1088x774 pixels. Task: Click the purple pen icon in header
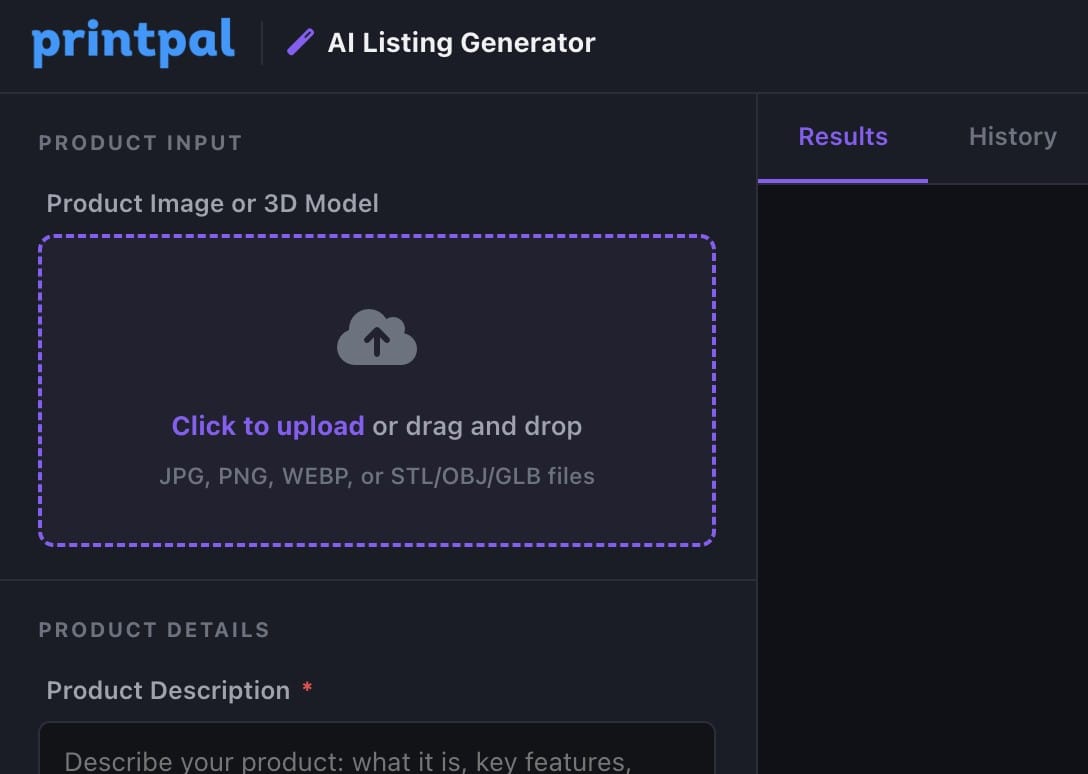[300, 42]
